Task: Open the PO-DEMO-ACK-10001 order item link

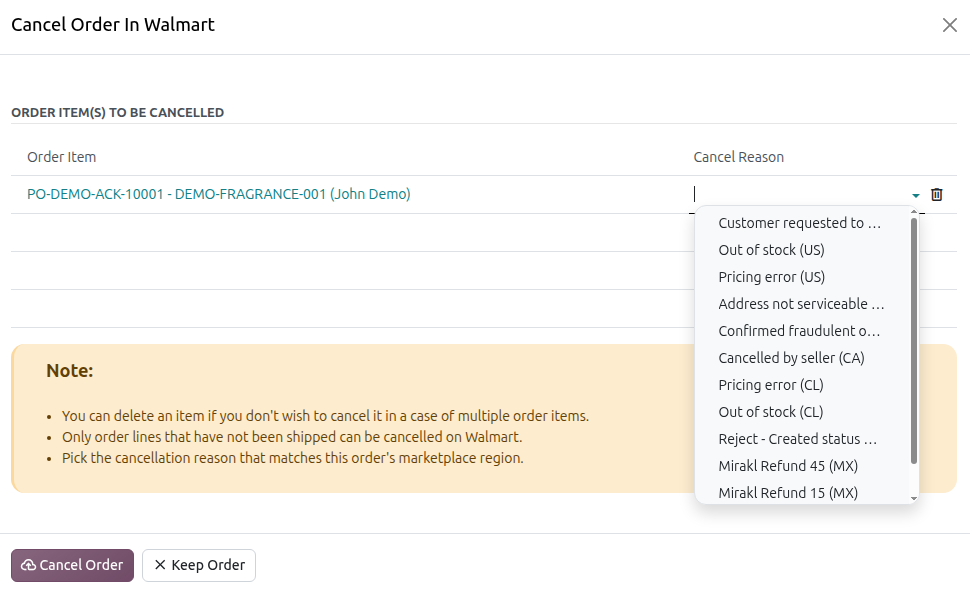Action: coord(218,194)
